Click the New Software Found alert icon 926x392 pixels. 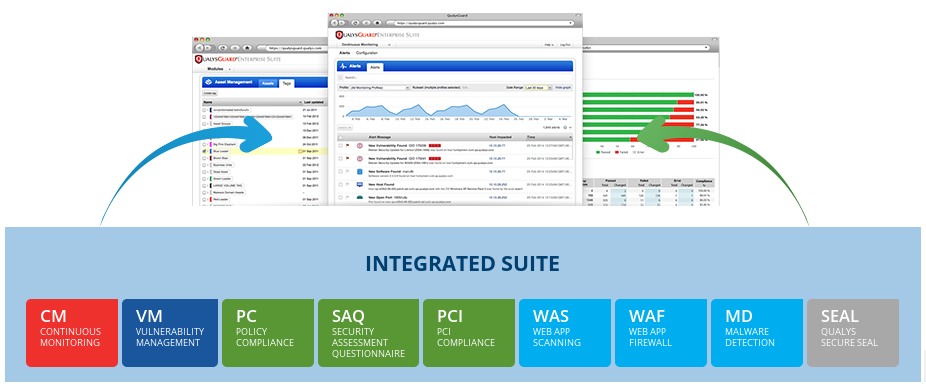(x=359, y=172)
